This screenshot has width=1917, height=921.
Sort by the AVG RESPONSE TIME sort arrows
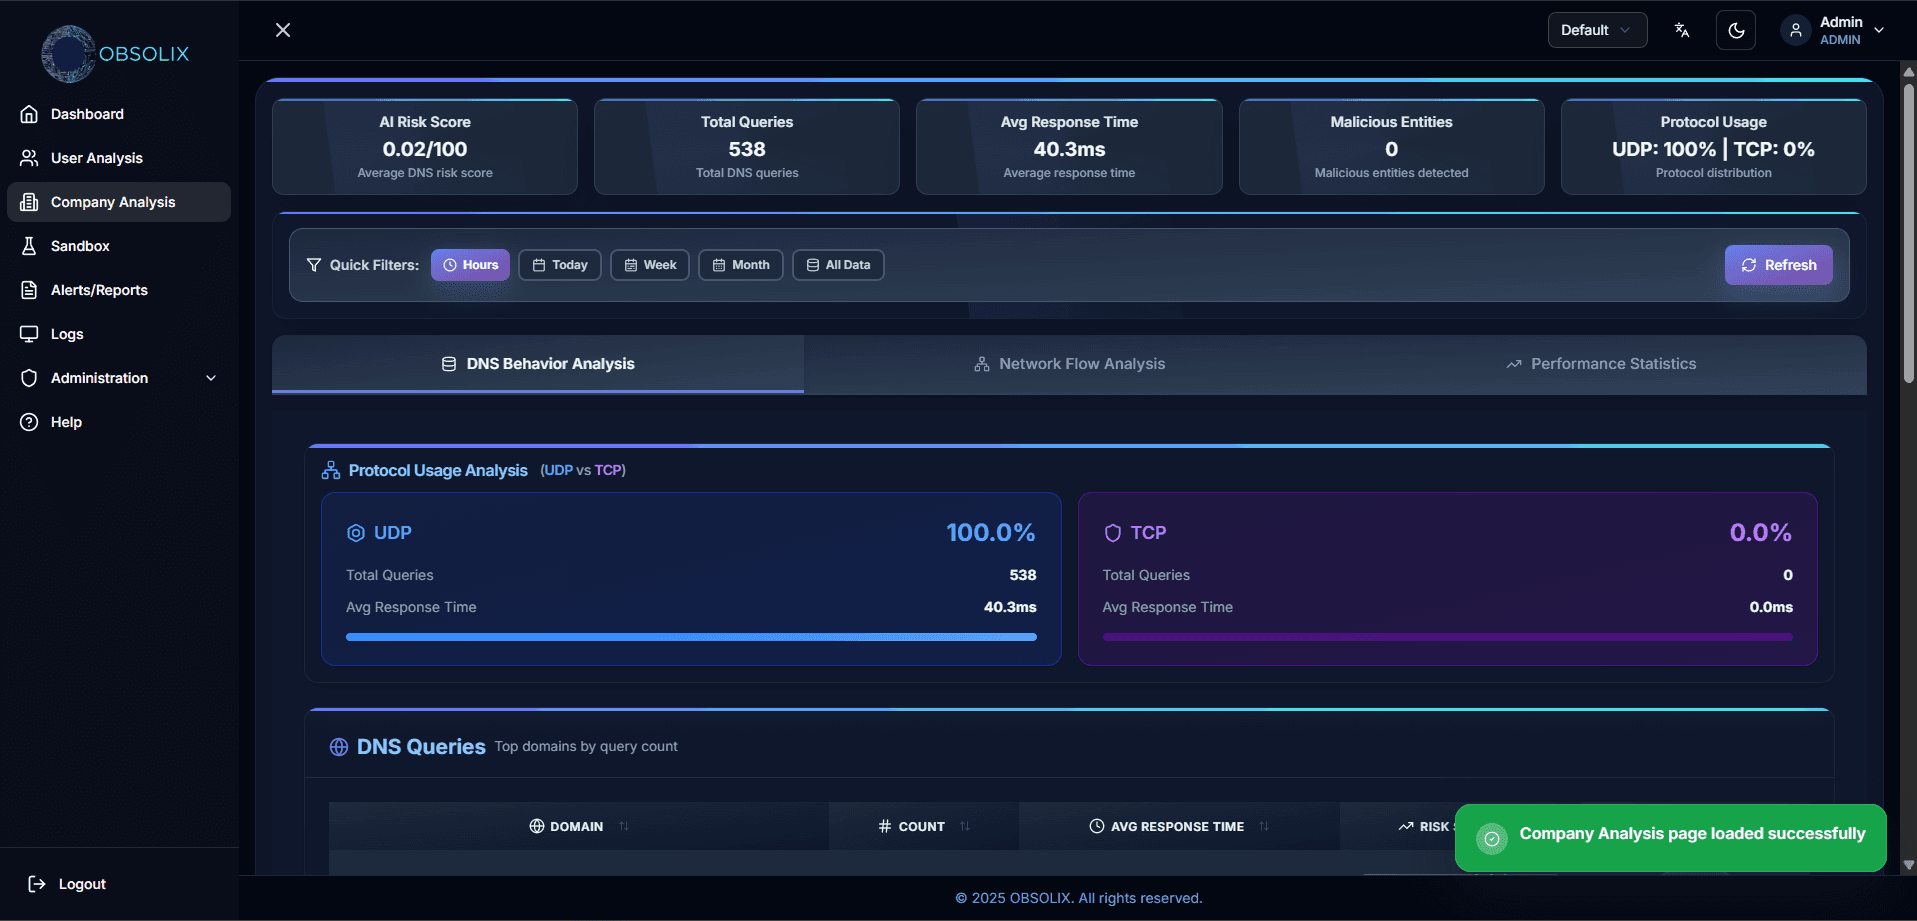1264,826
